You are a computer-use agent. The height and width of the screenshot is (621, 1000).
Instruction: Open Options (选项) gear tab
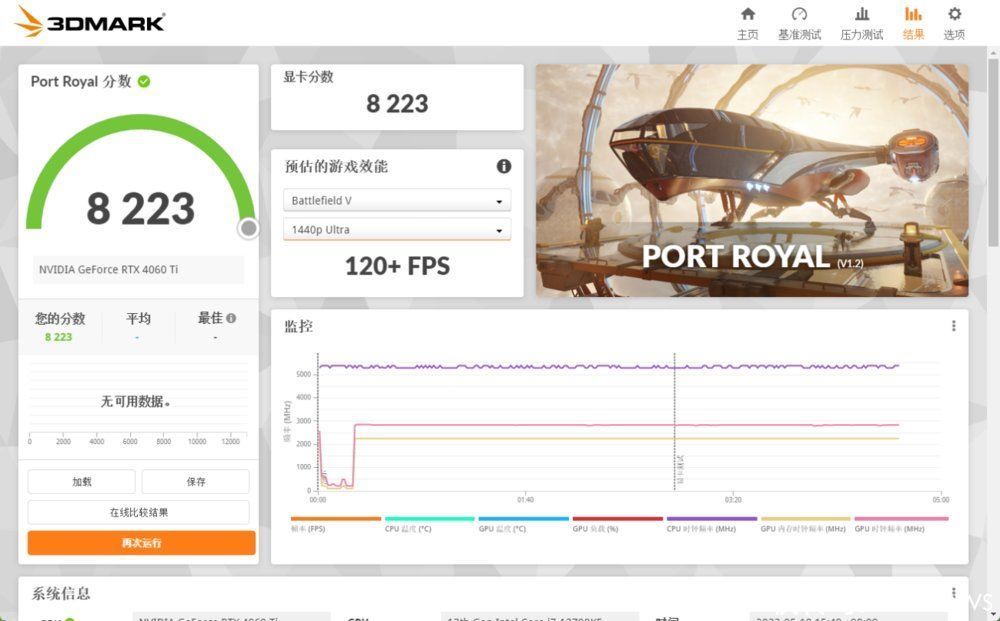(954, 24)
